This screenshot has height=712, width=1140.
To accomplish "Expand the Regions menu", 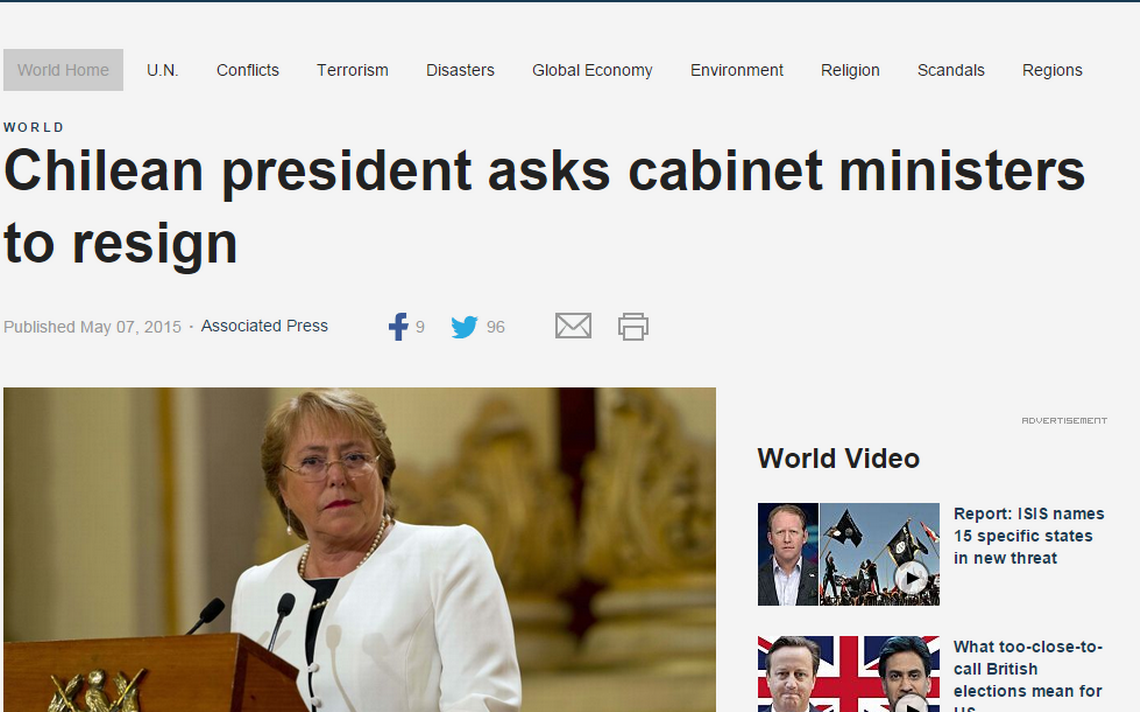I will 1052,70.
